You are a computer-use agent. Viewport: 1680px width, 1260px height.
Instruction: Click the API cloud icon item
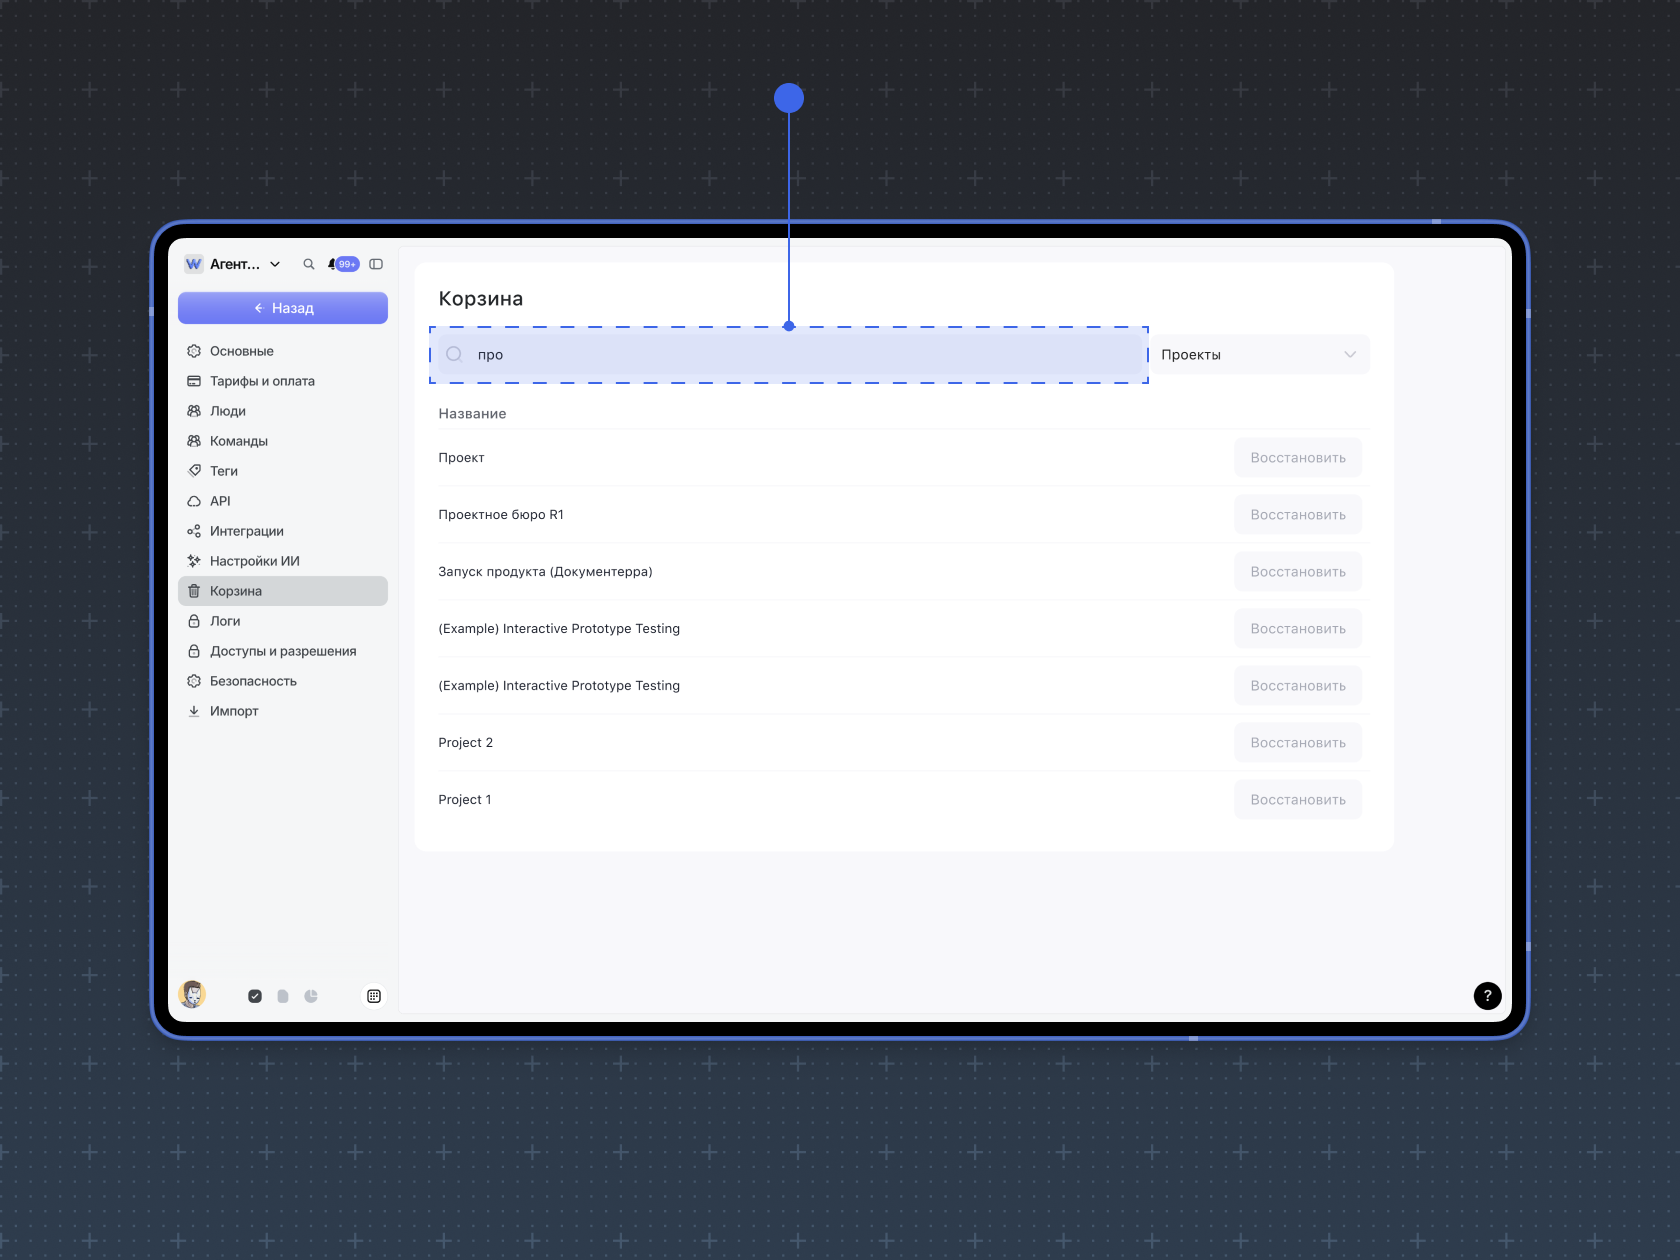219,501
